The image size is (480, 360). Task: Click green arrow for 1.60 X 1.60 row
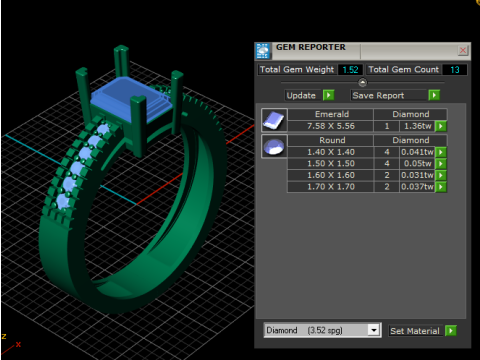click(x=441, y=175)
